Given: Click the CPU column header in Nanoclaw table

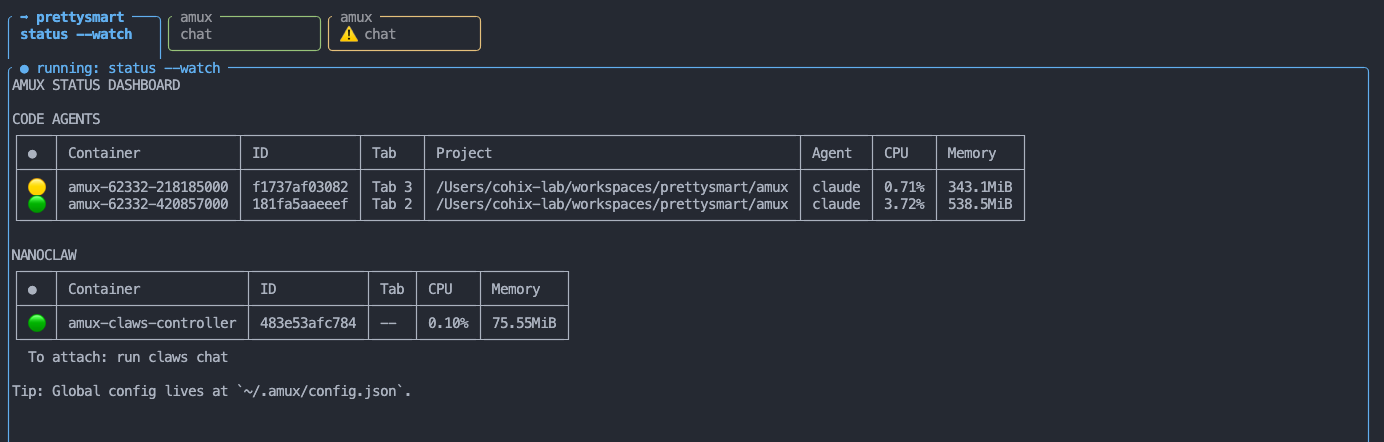Looking at the screenshot, I should pos(440,289).
